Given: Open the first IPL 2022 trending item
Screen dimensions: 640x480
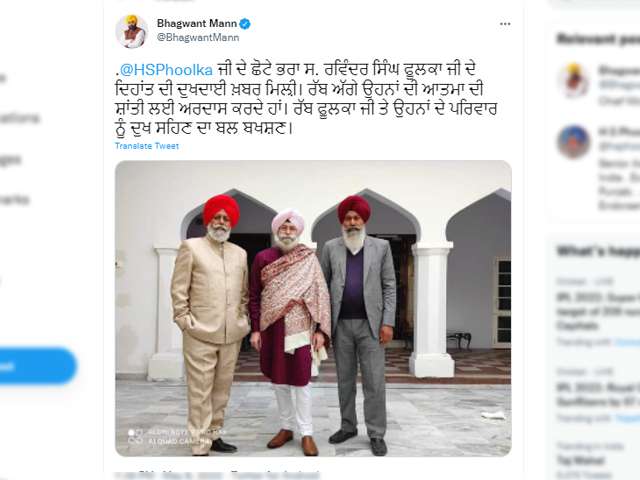Looking at the screenshot, I should 598,313.
